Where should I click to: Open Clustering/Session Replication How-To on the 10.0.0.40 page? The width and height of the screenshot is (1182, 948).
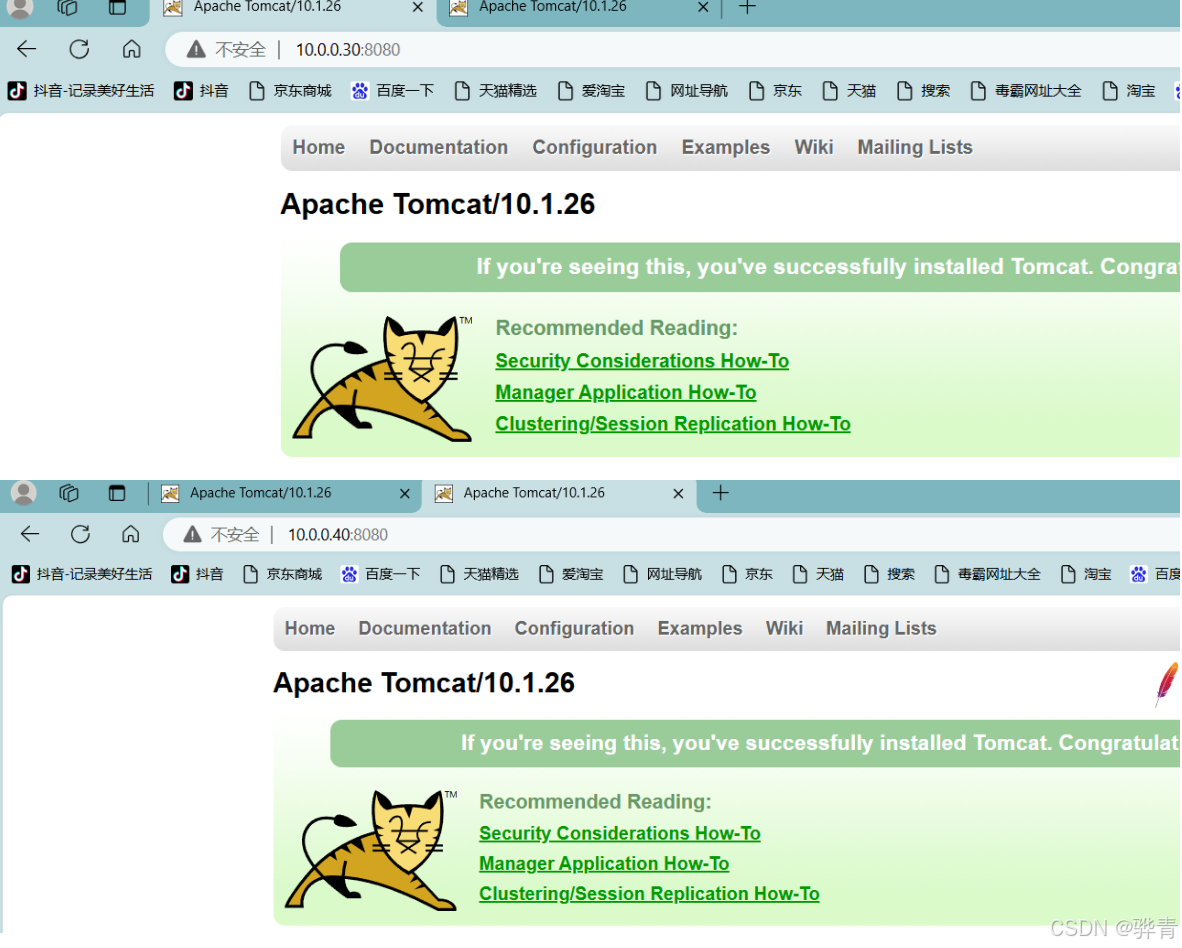click(649, 894)
